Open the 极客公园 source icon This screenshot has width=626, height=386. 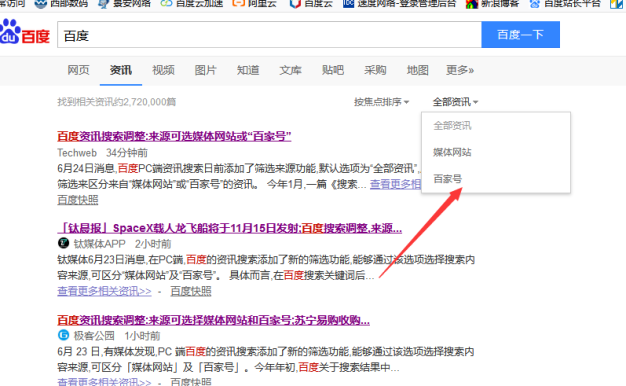coord(63,335)
